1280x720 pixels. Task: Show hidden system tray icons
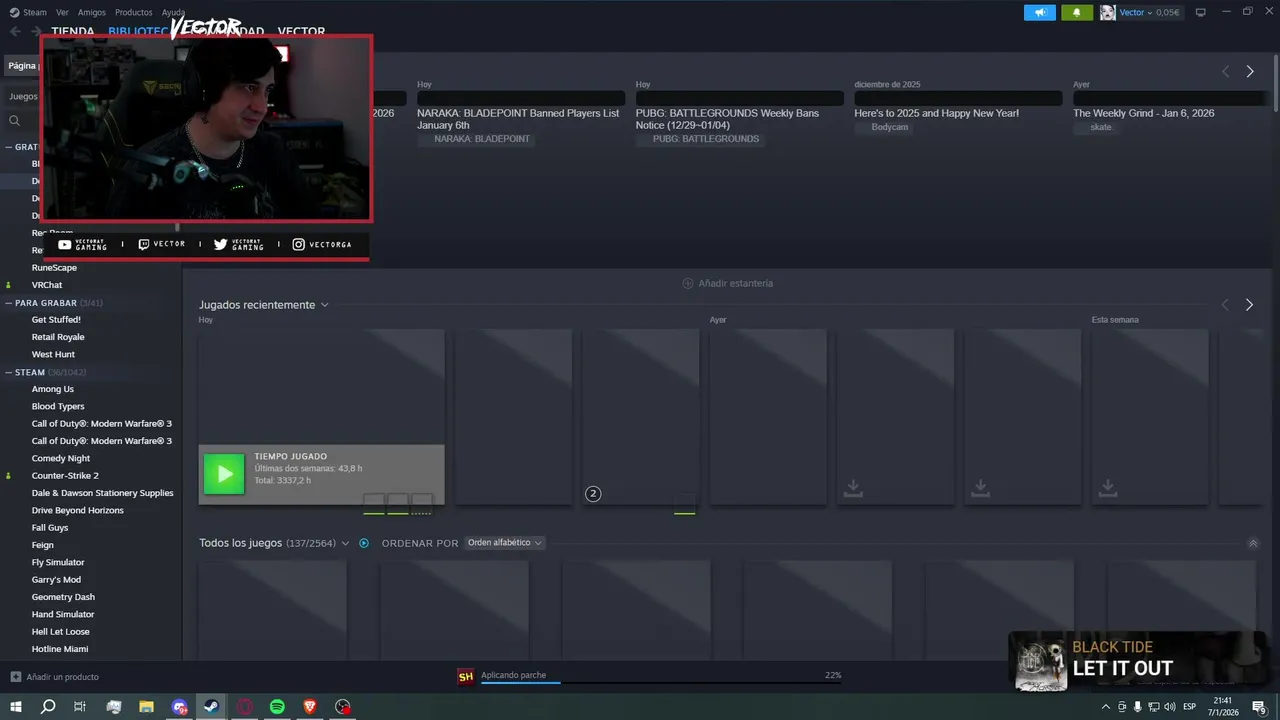1105,707
